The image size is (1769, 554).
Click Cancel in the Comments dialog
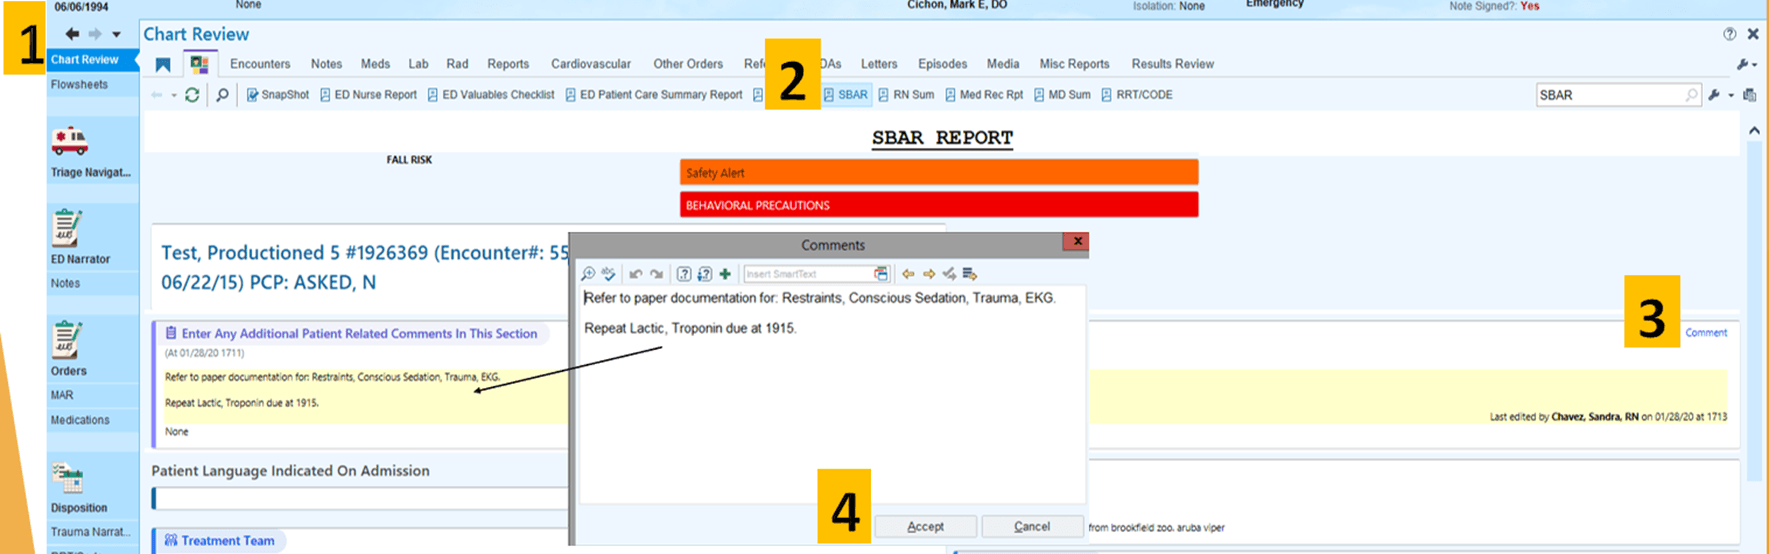click(1032, 526)
